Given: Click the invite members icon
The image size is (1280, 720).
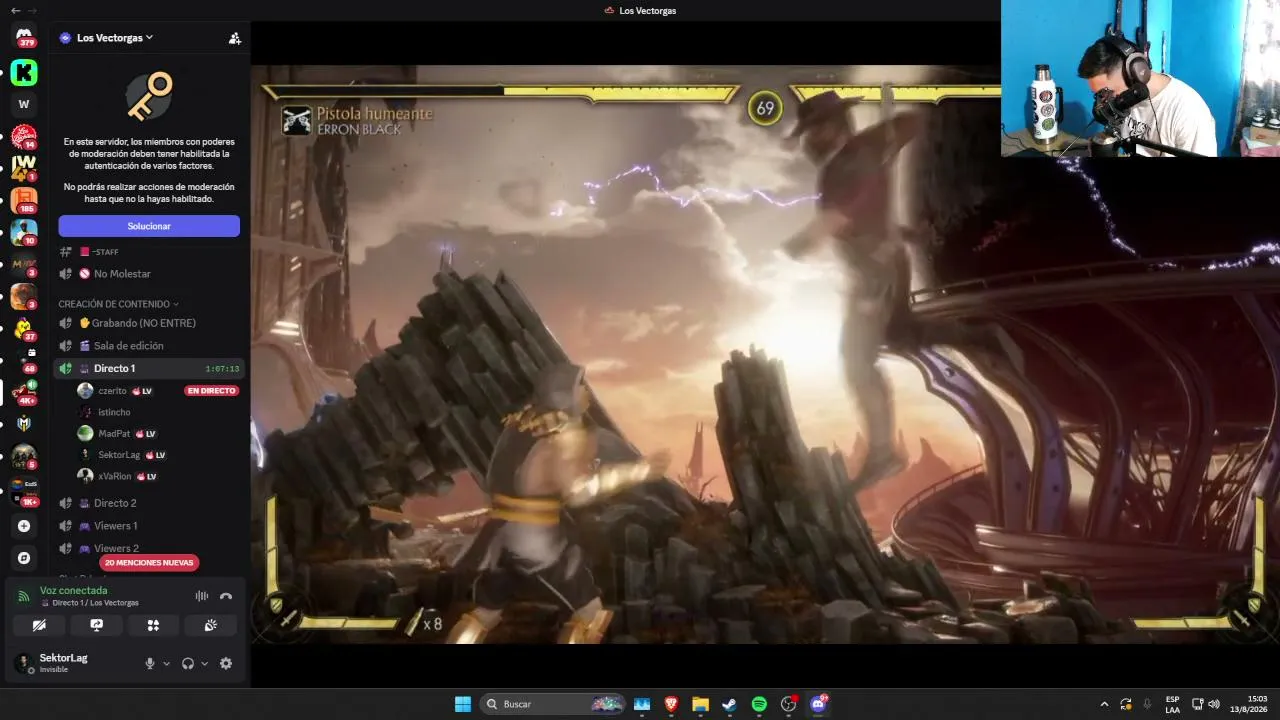Looking at the screenshot, I should [235, 38].
